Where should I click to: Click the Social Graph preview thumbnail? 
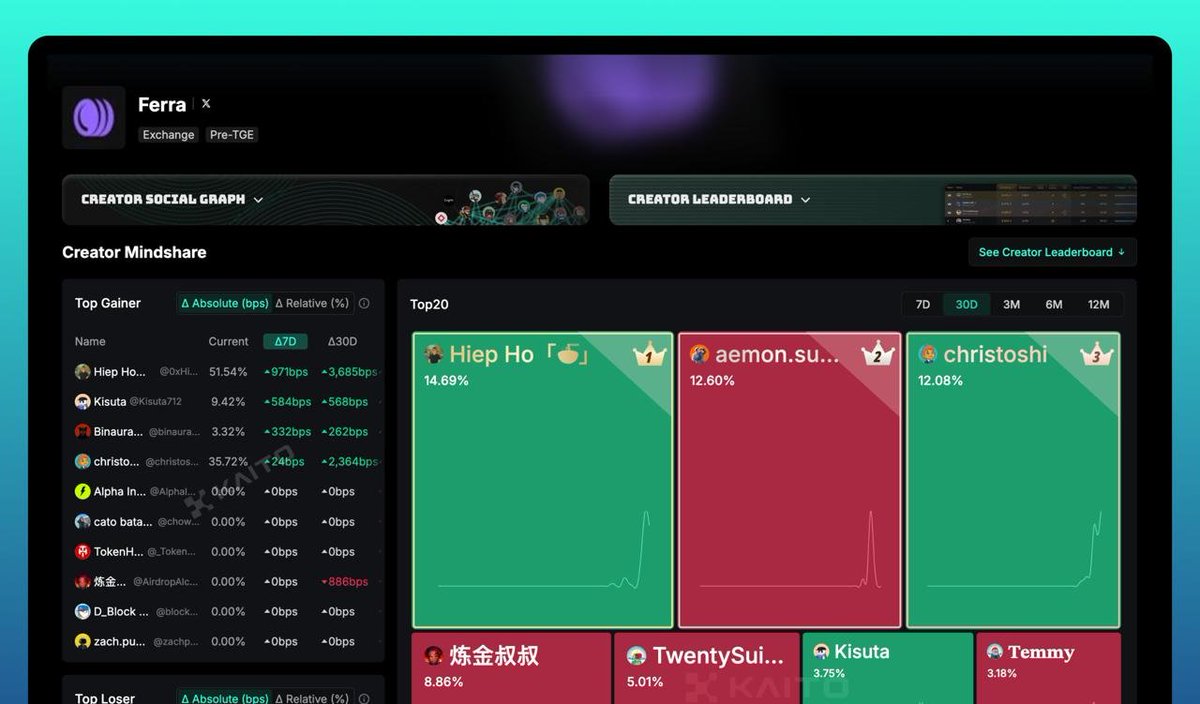pos(510,202)
